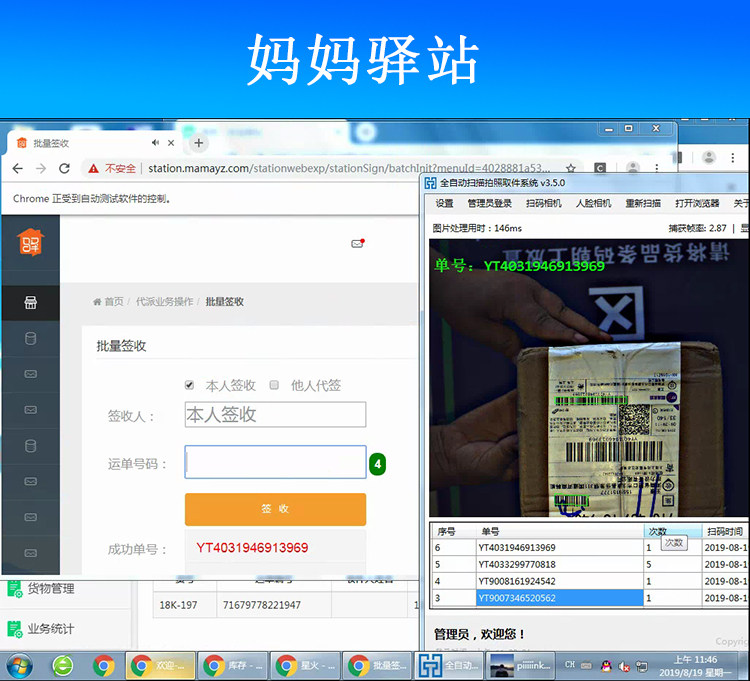Open the piiiink taskbar window
The width and height of the screenshot is (750, 681).
[520, 666]
